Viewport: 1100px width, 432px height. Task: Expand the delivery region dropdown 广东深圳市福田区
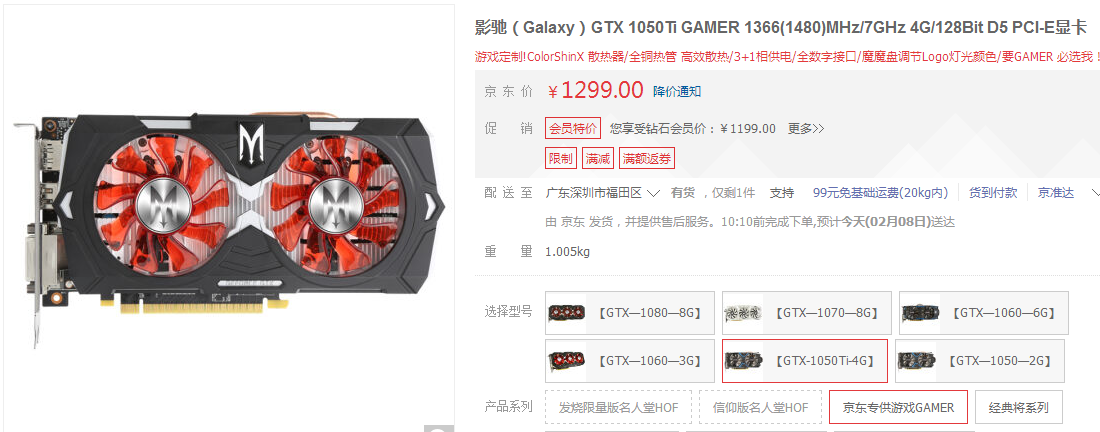603,193
